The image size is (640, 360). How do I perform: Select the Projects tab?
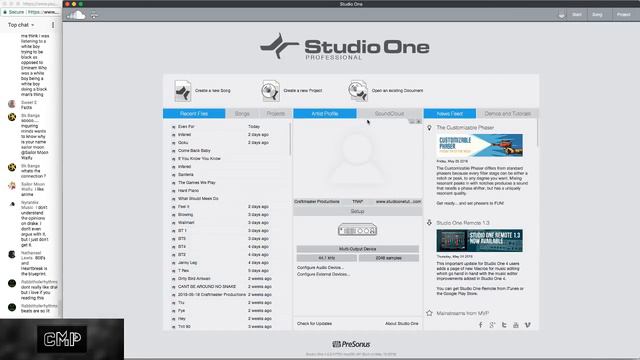tap(276, 113)
